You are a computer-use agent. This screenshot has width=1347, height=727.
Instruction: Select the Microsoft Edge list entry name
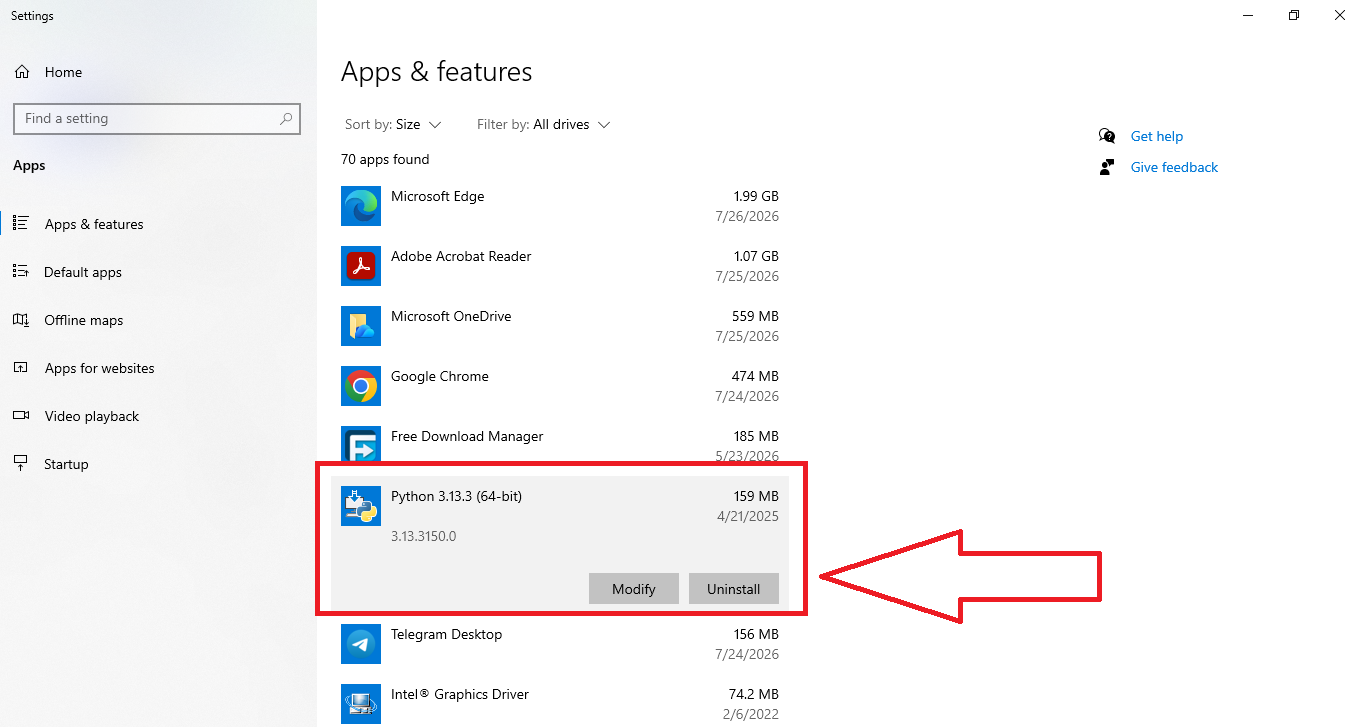pyautogui.click(x=438, y=196)
